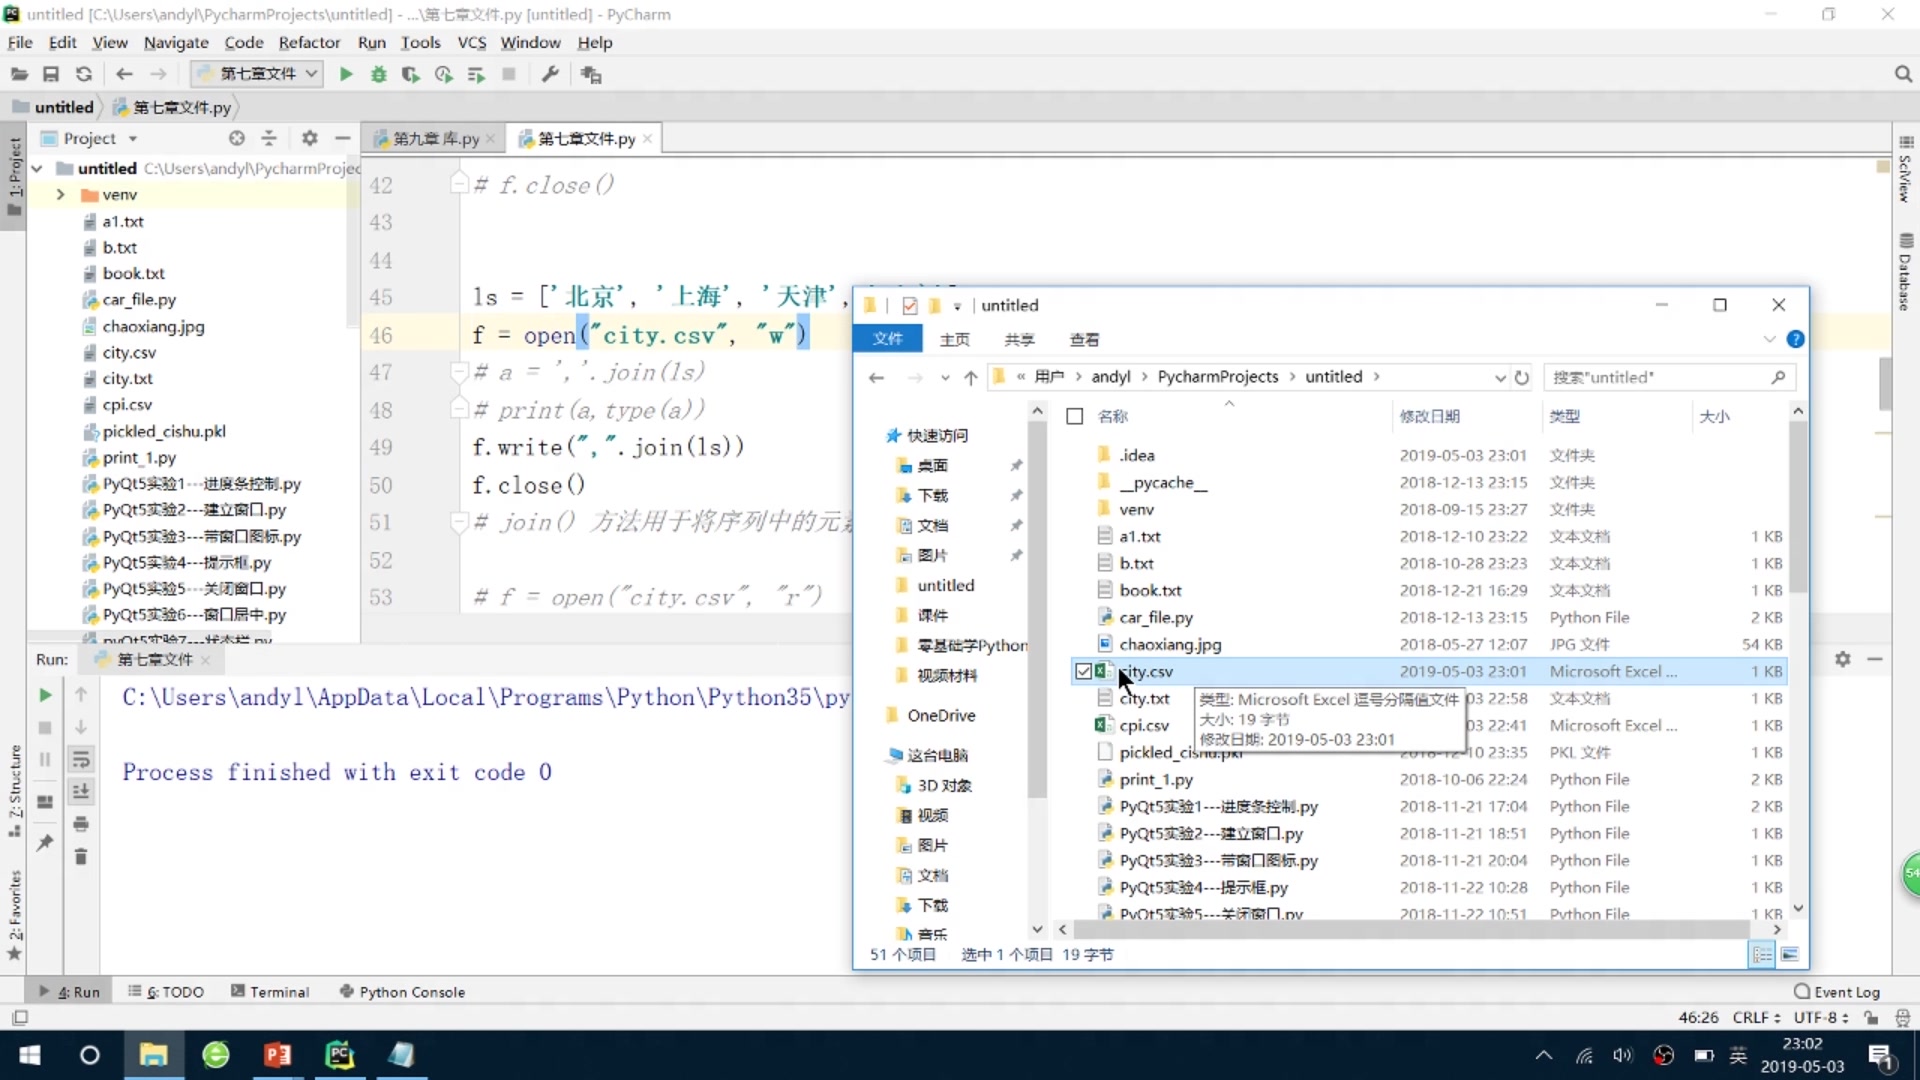Screen dimensions: 1920x1080
Task: Open Explorer help question mark icon
Action: pos(1795,339)
